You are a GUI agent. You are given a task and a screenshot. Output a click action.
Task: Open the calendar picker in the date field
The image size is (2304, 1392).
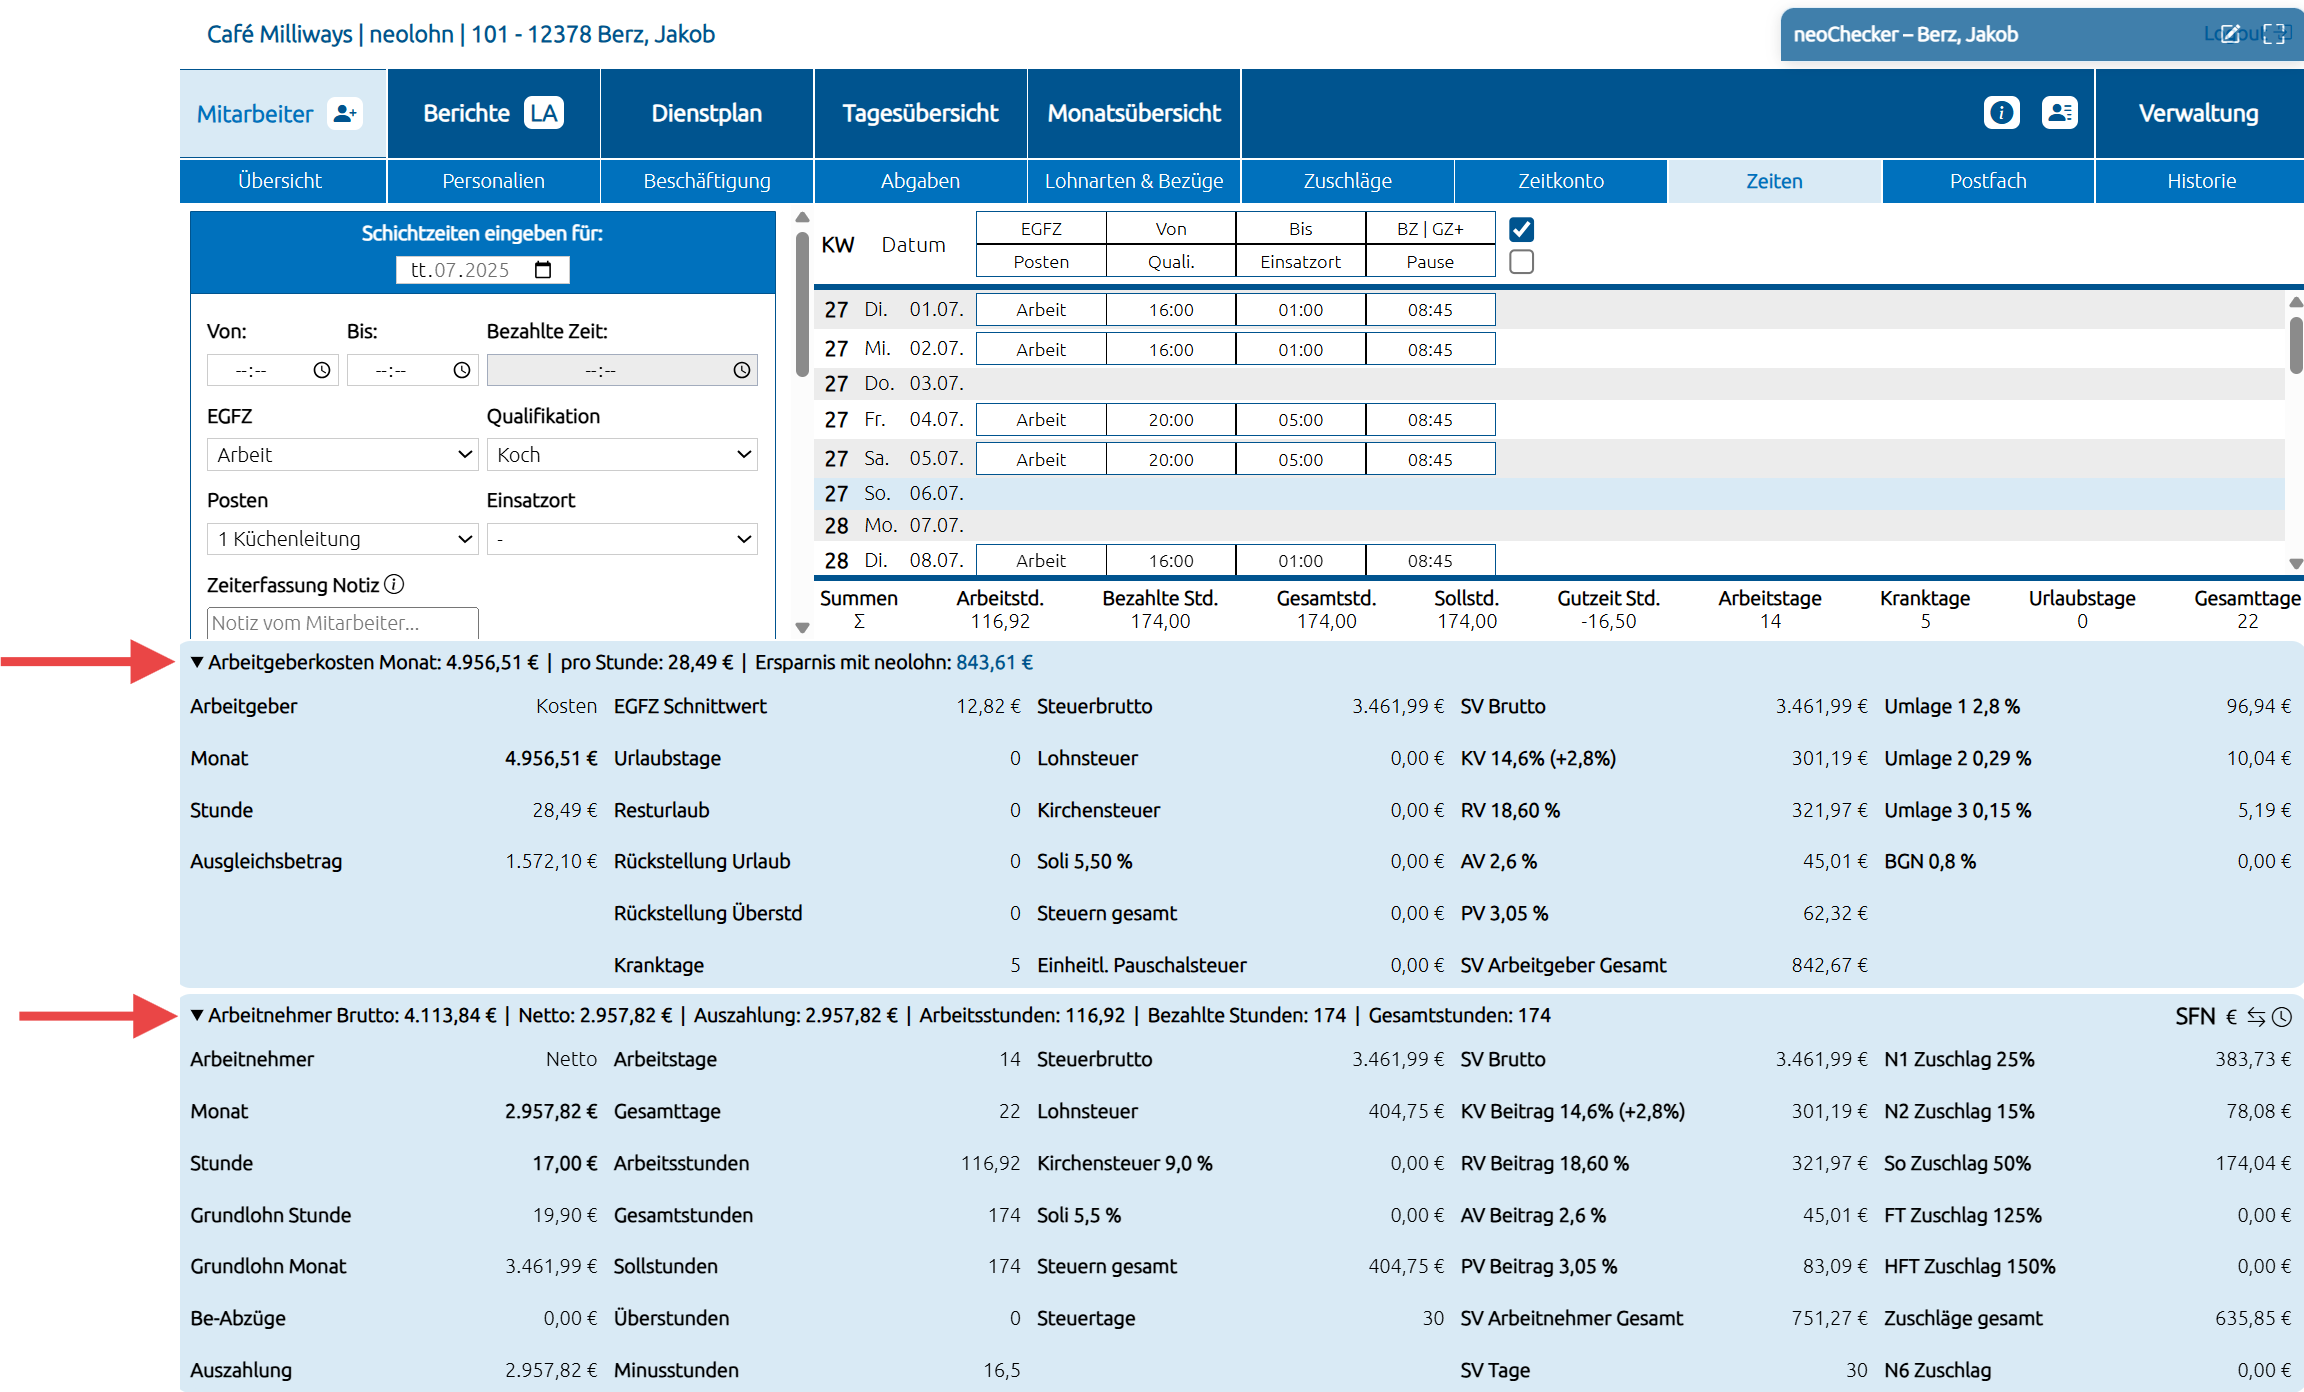[543, 270]
